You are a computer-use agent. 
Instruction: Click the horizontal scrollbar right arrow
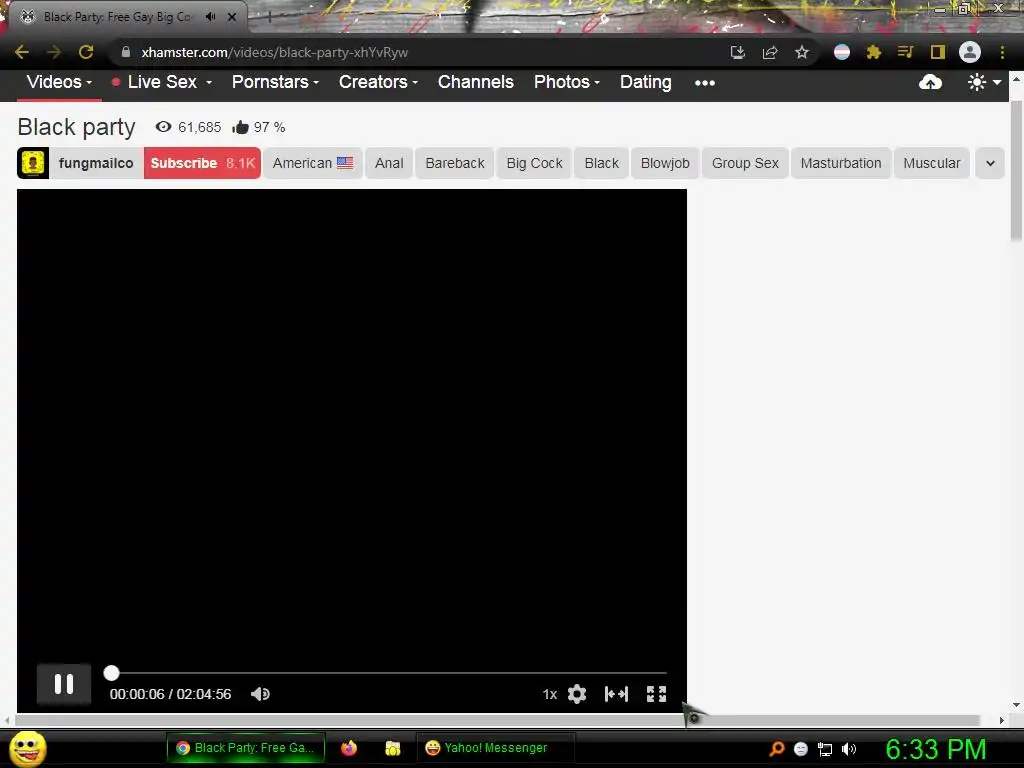point(1002,721)
